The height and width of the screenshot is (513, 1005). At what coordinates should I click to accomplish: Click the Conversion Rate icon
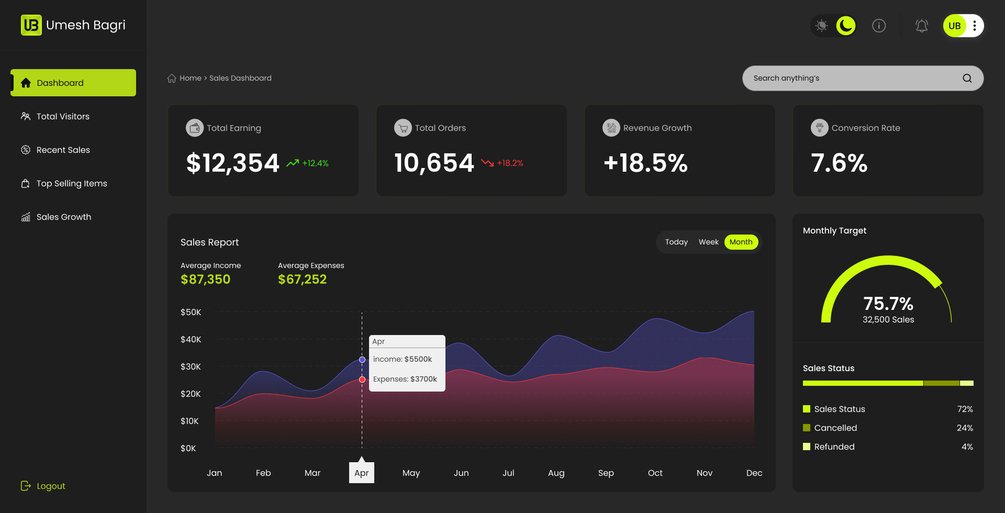(x=820, y=128)
